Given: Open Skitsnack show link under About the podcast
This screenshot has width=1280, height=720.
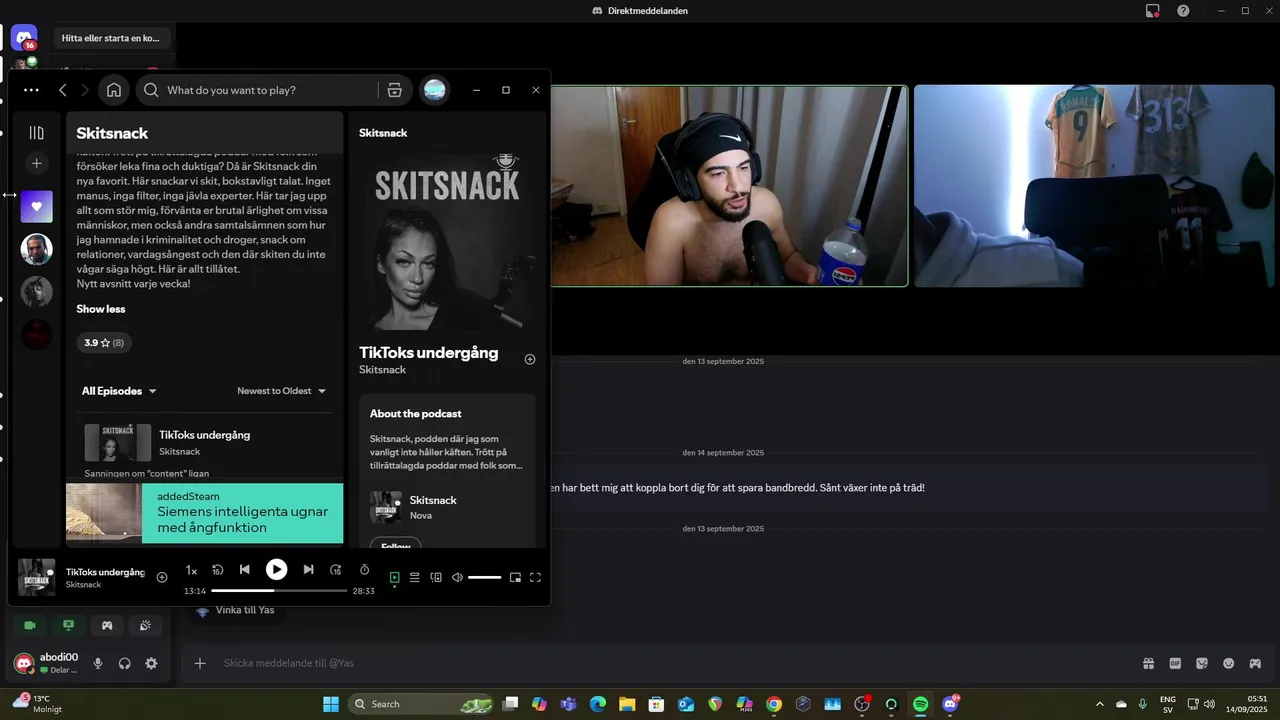Looking at the screenshot, I should pyautogui.click(x=433, y=500).
